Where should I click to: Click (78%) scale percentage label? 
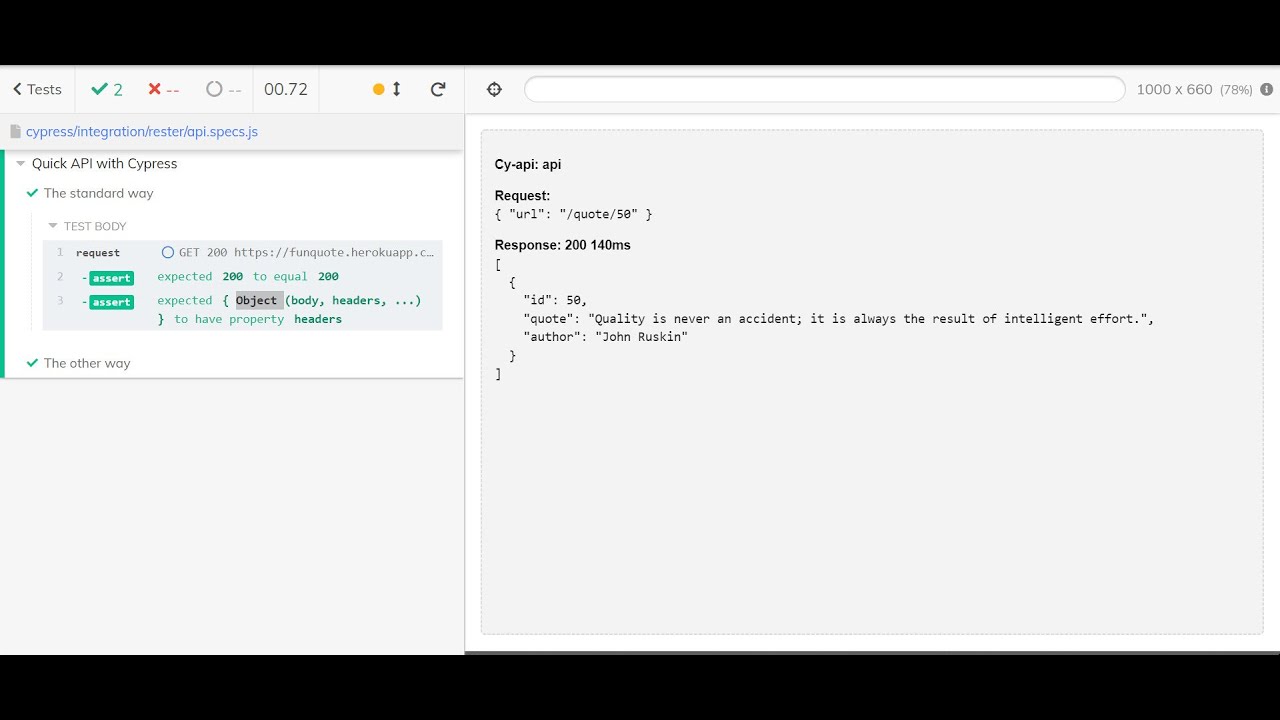click(x=1236, y=90)
